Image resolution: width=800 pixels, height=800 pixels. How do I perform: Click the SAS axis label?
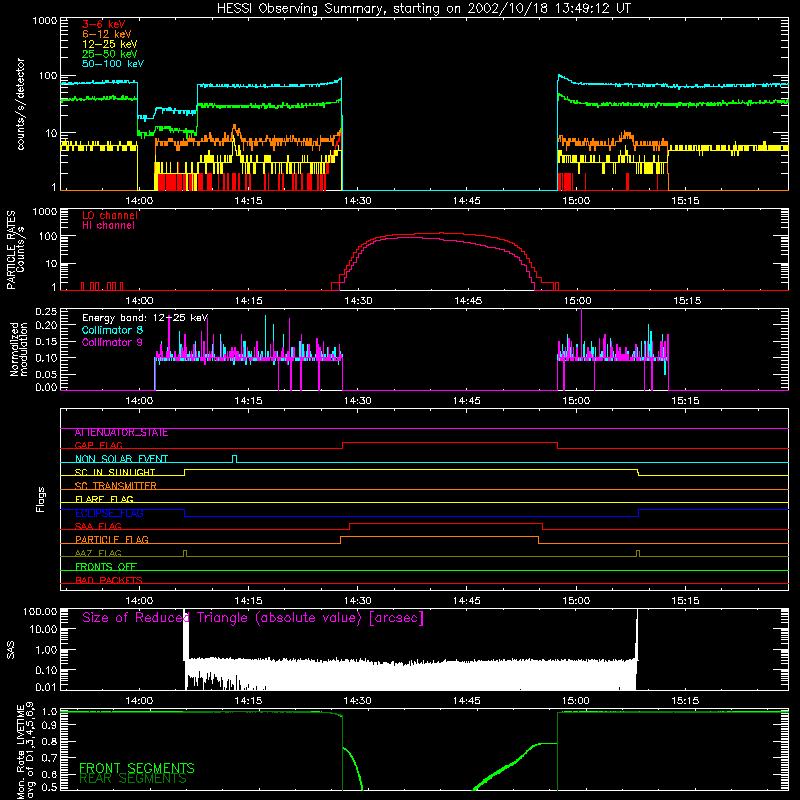pos(11,650)
